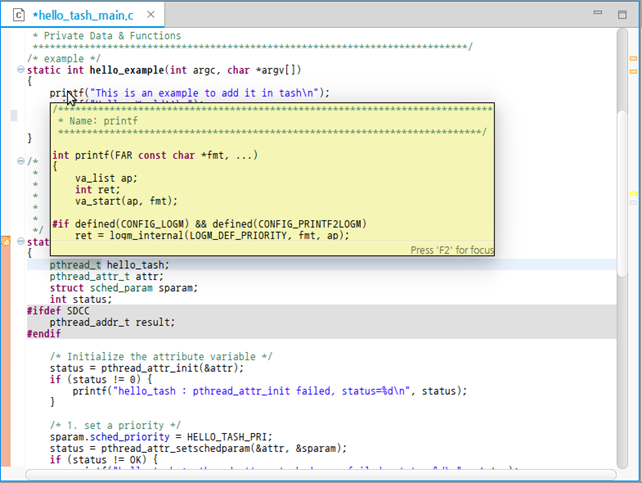The width and height of the screenshot is (642, 483).
Task: Click the #endif directive line
Action: (43, 334)
